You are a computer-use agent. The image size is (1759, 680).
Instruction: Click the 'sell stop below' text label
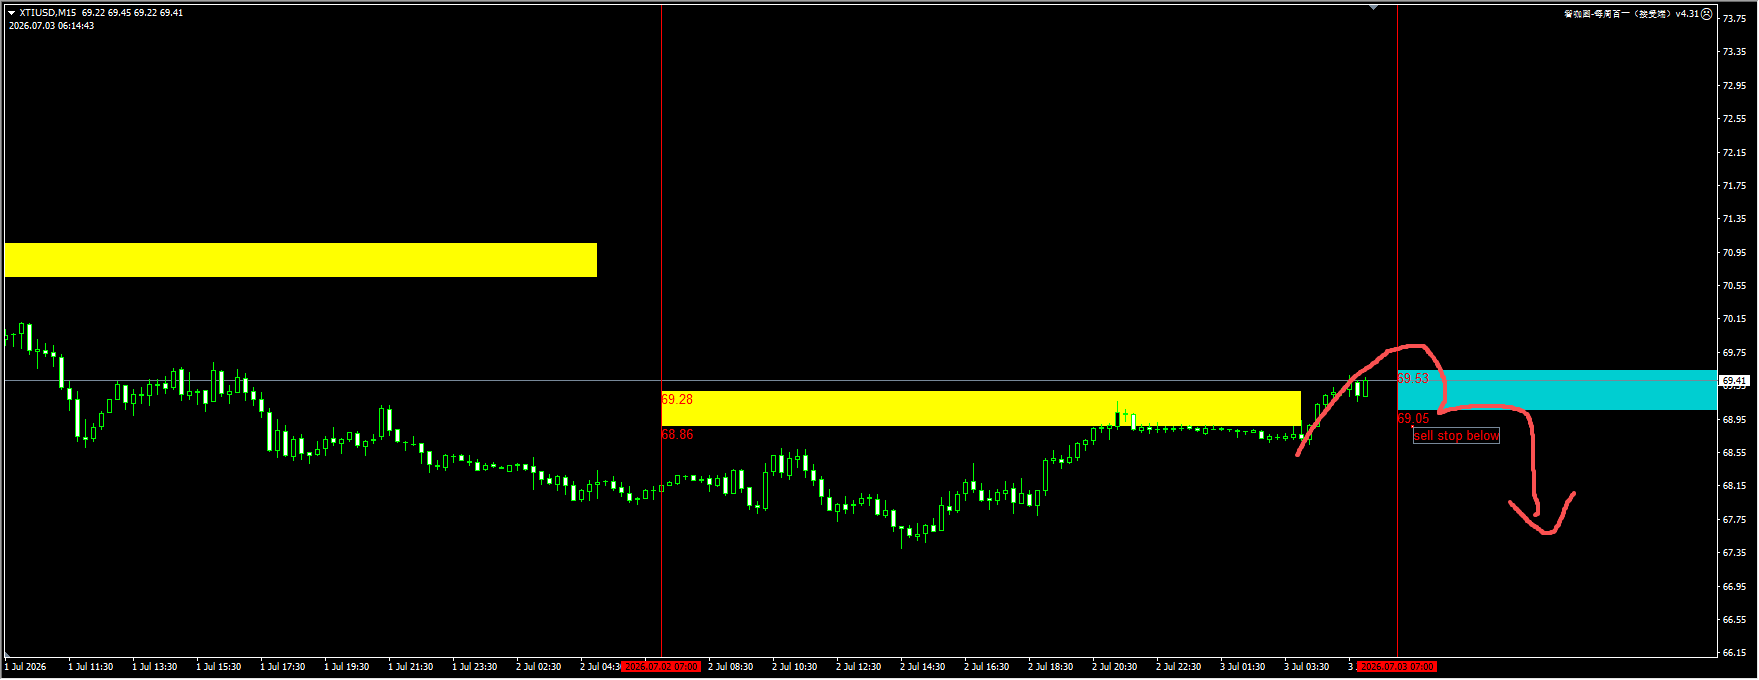click(x=1456, y=436)
